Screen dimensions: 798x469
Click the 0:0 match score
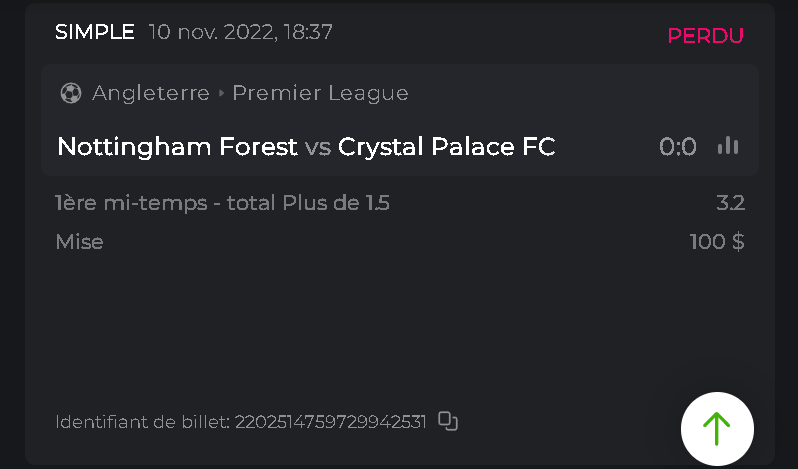click(677, 147)
